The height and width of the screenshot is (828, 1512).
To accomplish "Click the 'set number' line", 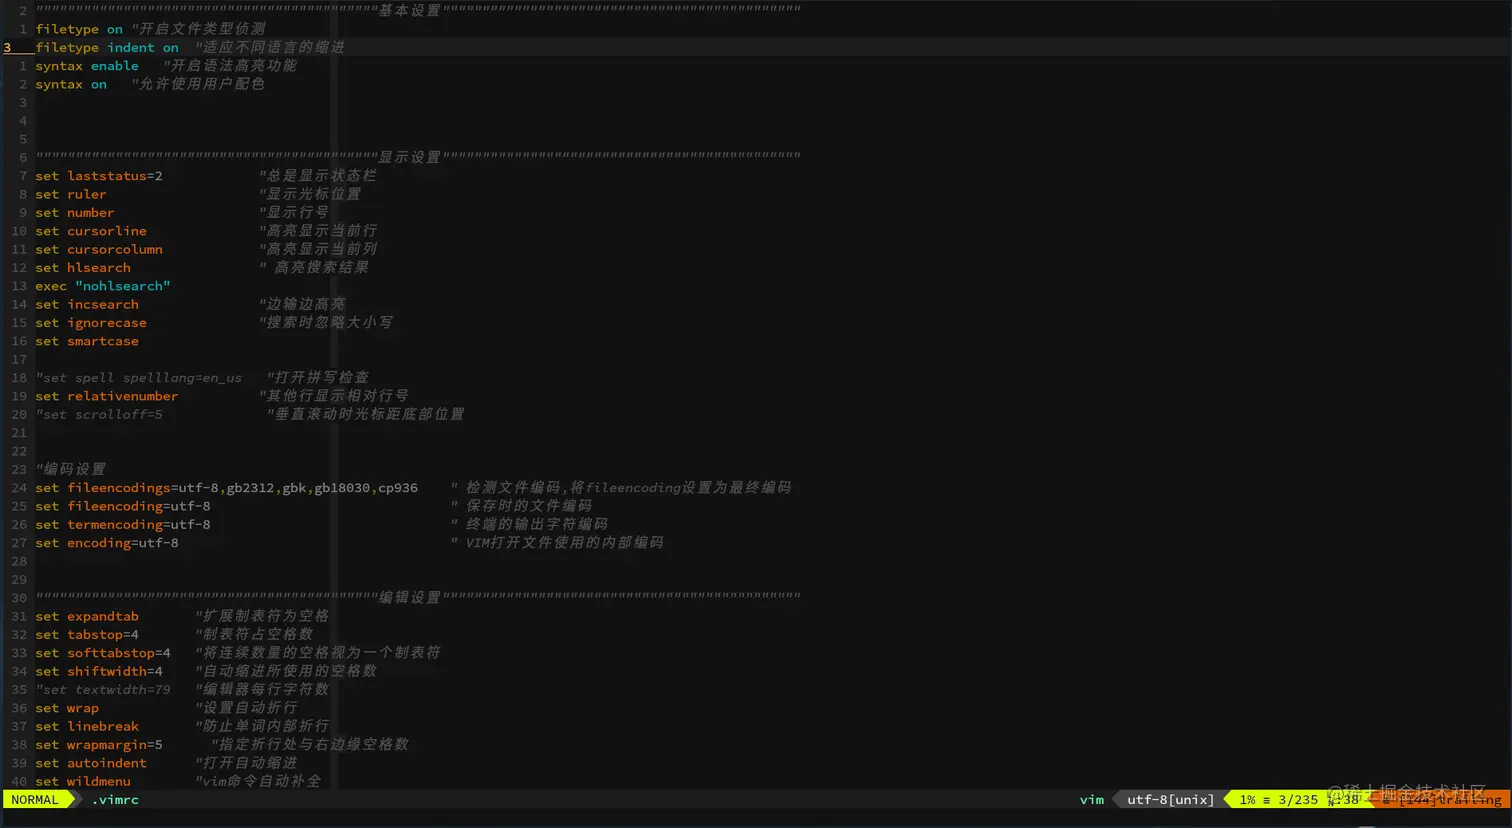I will click(75, 212).
